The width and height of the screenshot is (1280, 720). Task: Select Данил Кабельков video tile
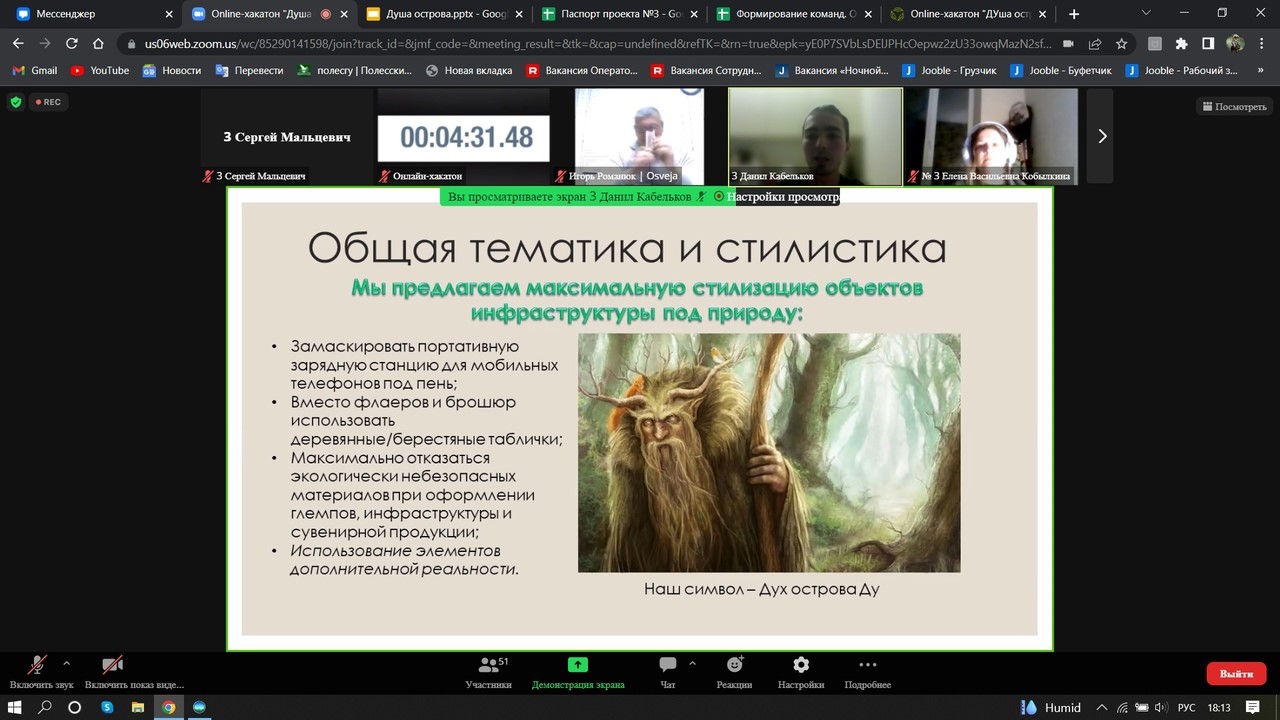(815, 136)
